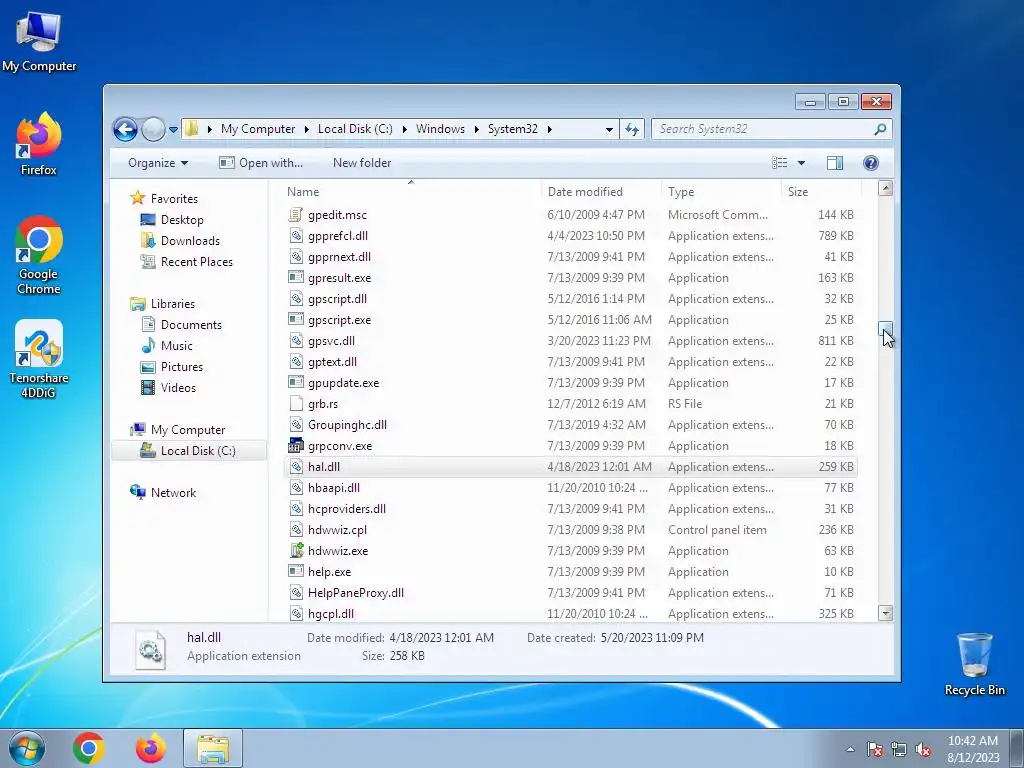The image size is (1024, 768).
Task: Select Windows breadcrumb in address bar
Action: tap(440, 129)
